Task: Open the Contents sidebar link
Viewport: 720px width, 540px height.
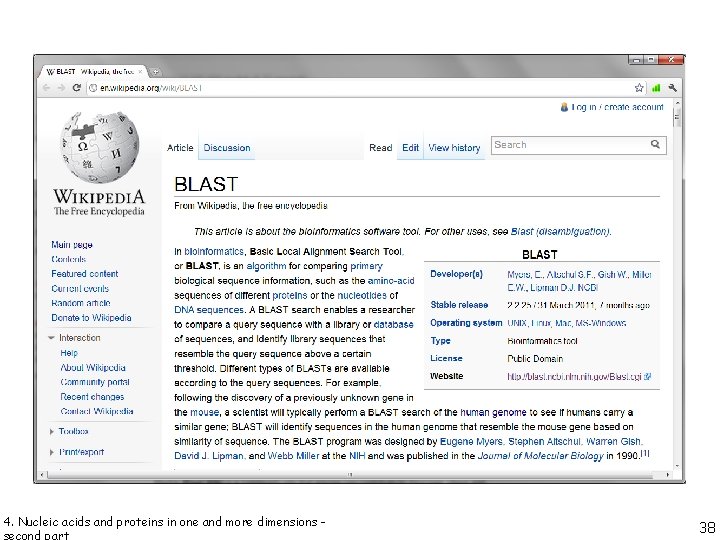Action: point(68,259)
